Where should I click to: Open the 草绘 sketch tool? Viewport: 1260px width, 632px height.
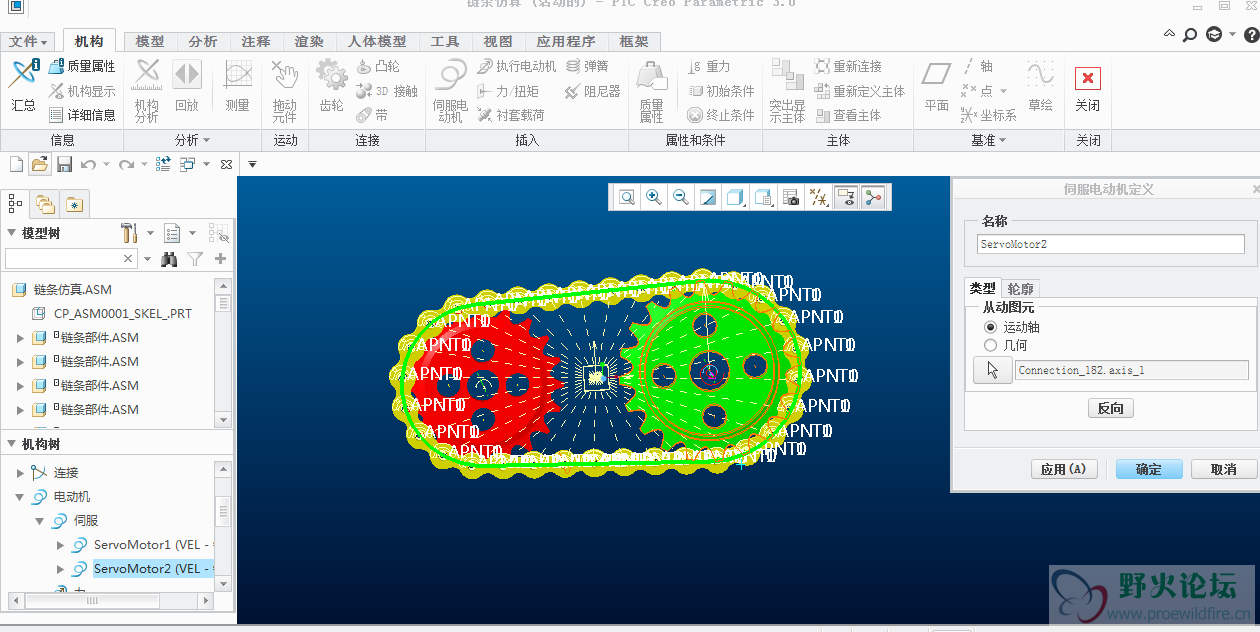pyautogui.click(x=1040, y=86)
